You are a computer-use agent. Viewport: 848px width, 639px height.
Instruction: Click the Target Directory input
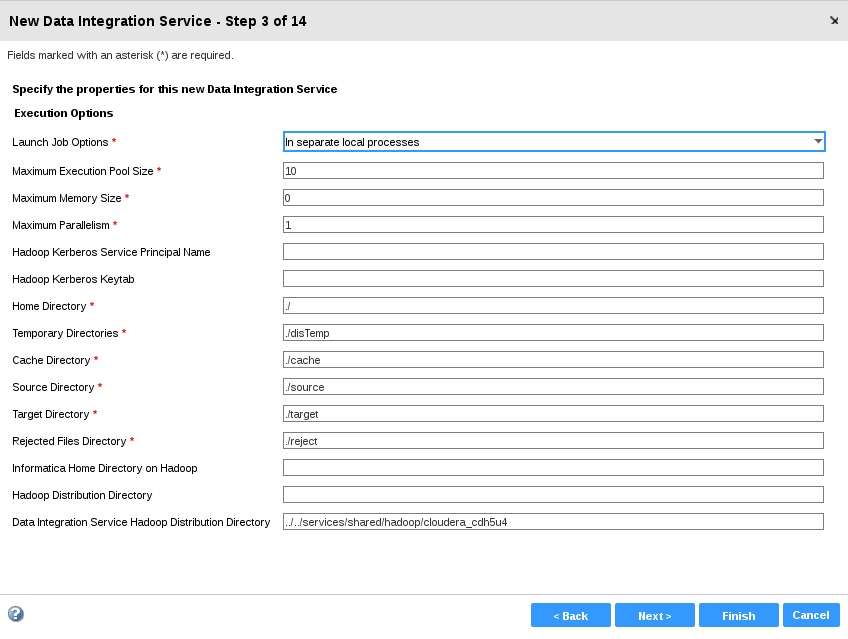553,414
